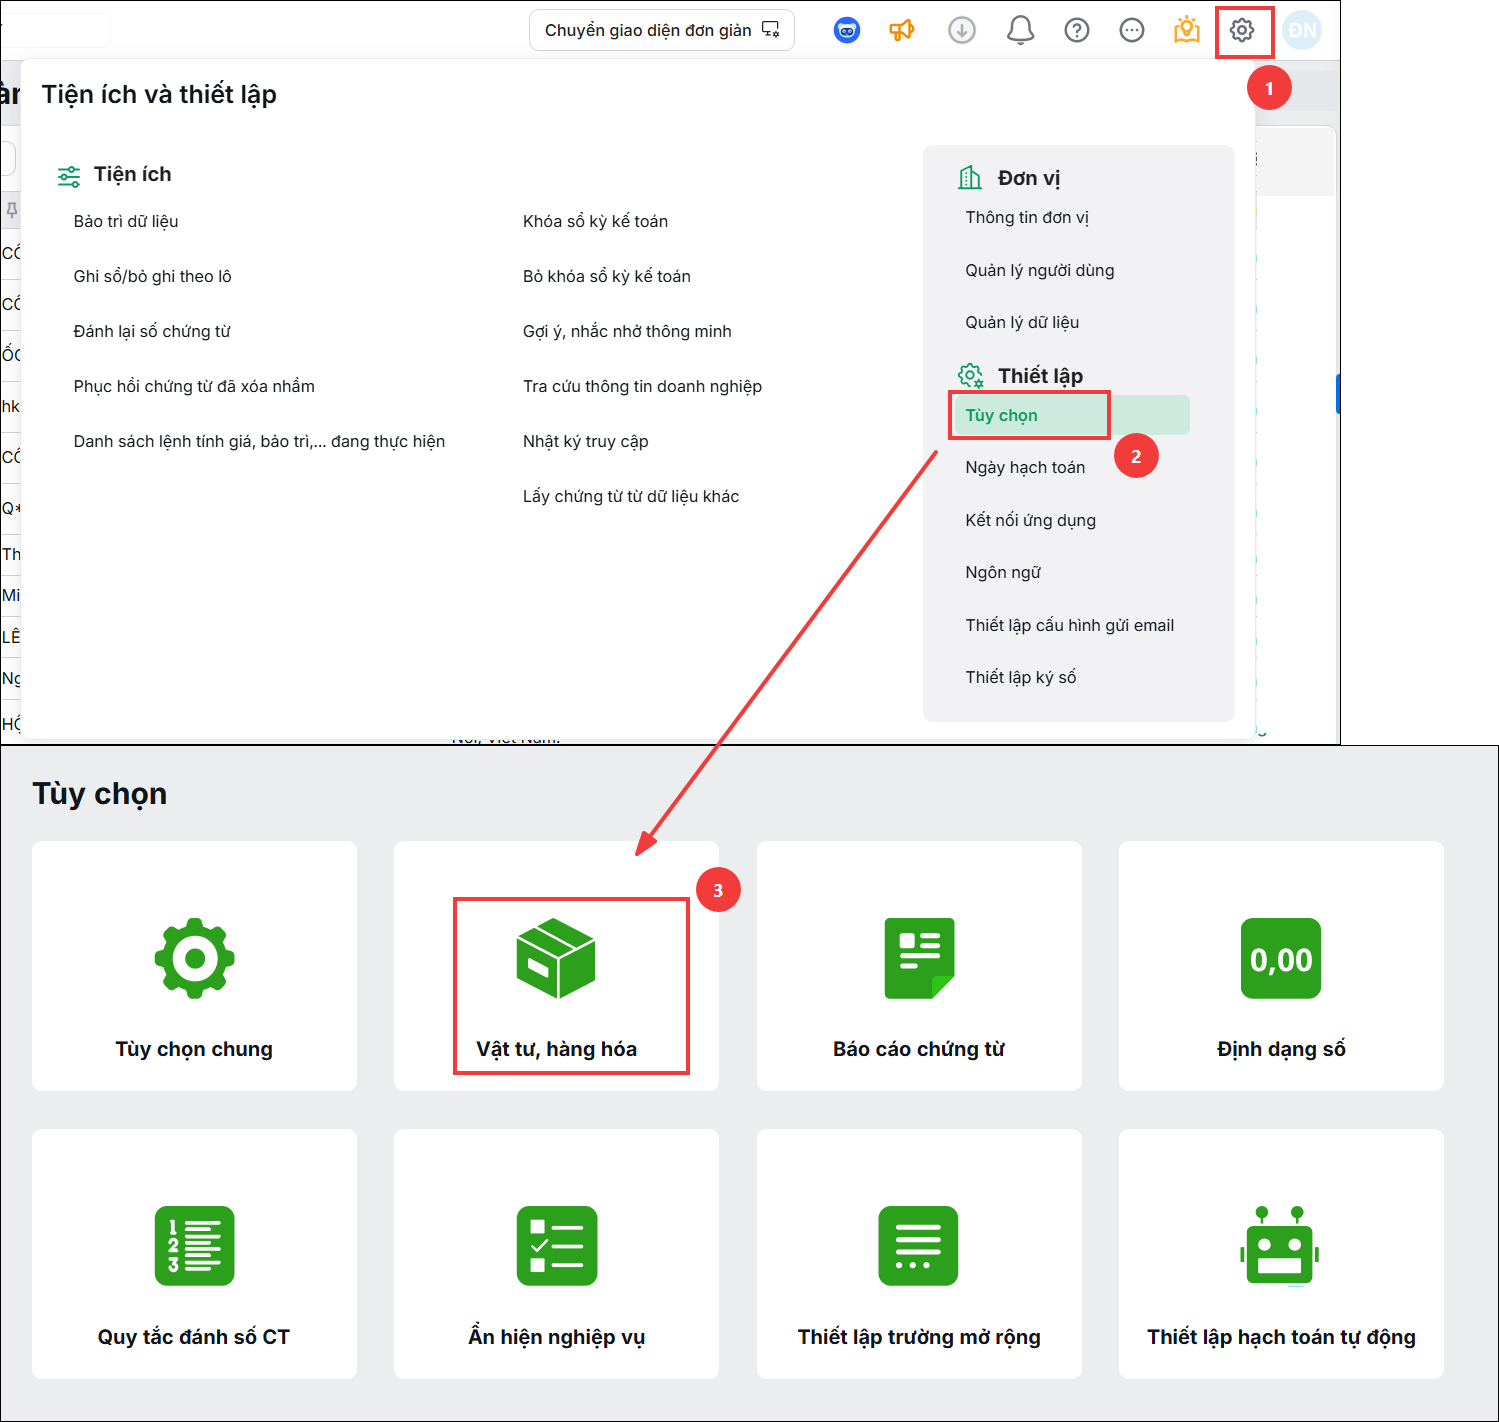The width and height of the screenshot is (1499, 1422).
Task: Open the ĐN user avatar
Action: click(x=1302, y=30)
